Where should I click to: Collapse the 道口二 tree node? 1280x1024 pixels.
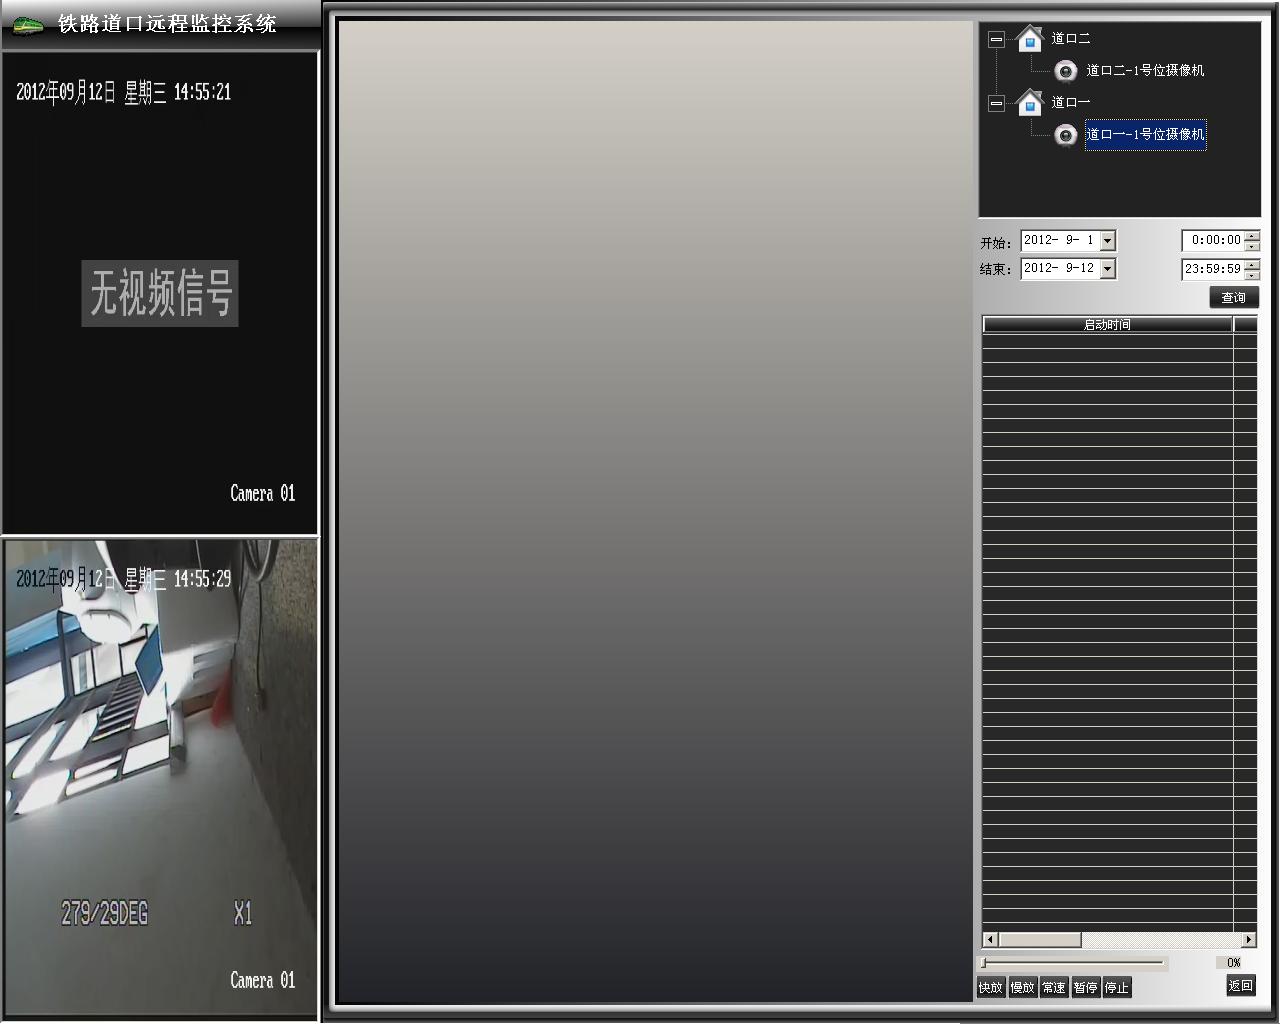click(x=996, y=40)
